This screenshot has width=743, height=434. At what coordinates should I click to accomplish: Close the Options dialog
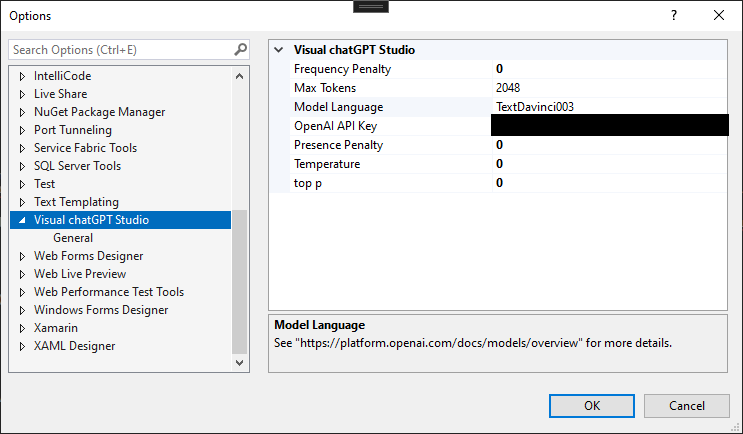click(x=719, y=16)
